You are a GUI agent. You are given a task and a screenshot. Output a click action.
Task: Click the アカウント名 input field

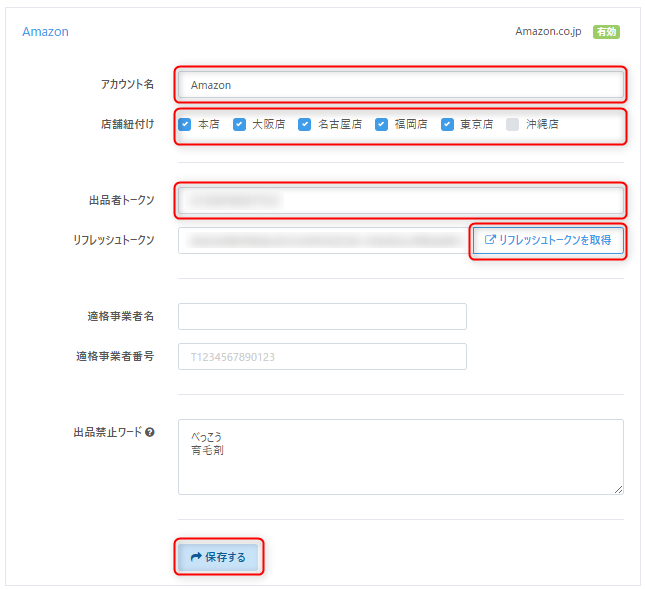pyautogui.click(x=401, y=85)
